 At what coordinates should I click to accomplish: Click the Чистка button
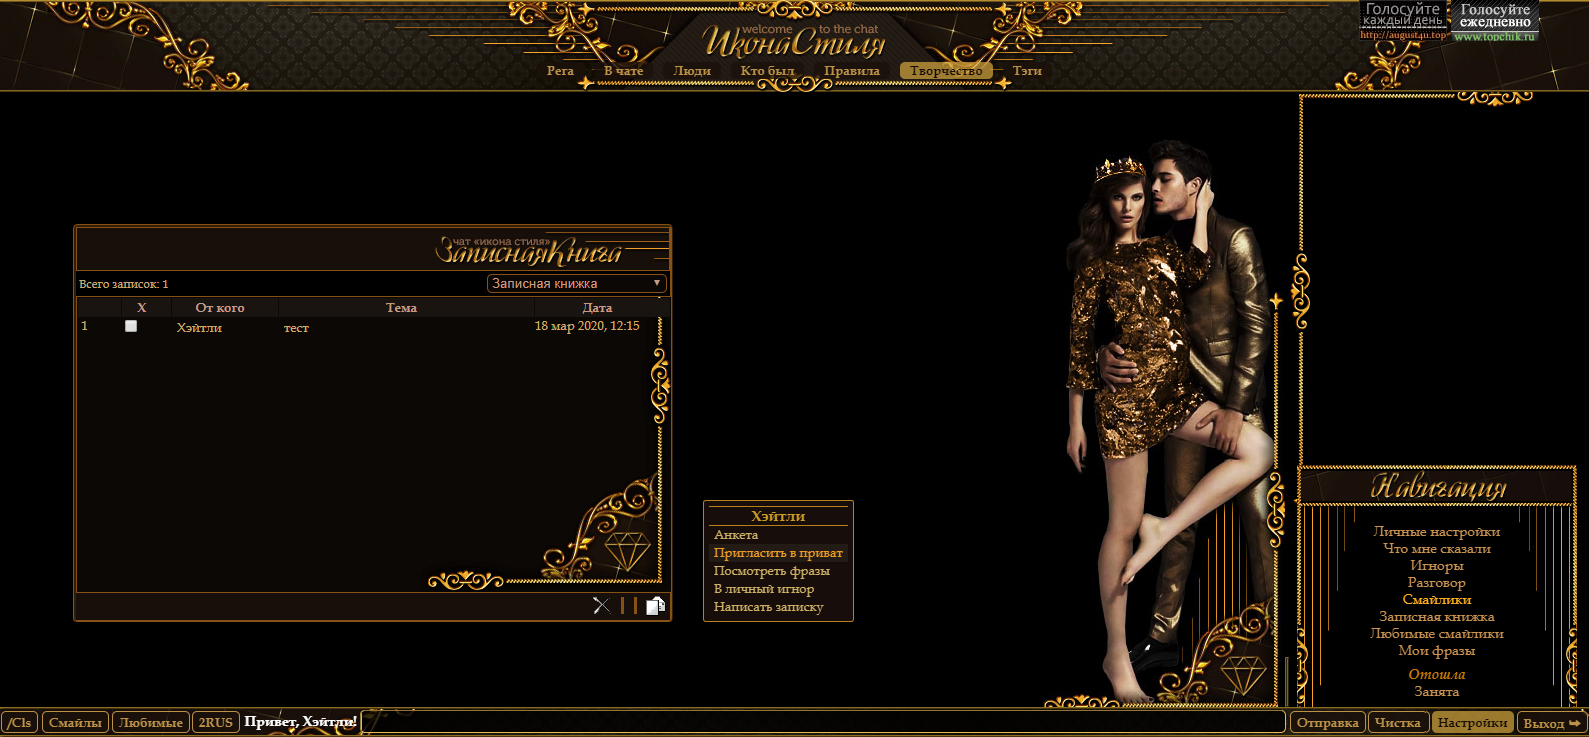tap(1398, 722)
